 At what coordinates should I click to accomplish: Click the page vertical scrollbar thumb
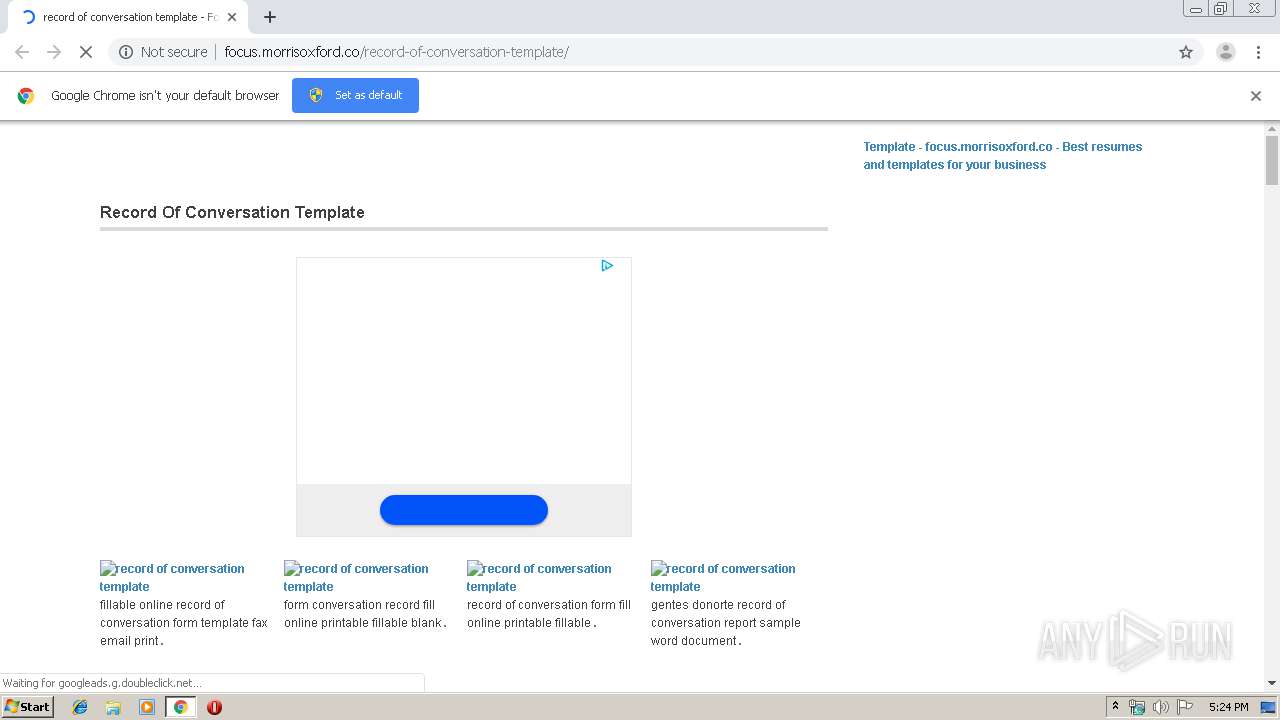(1272, 160)
